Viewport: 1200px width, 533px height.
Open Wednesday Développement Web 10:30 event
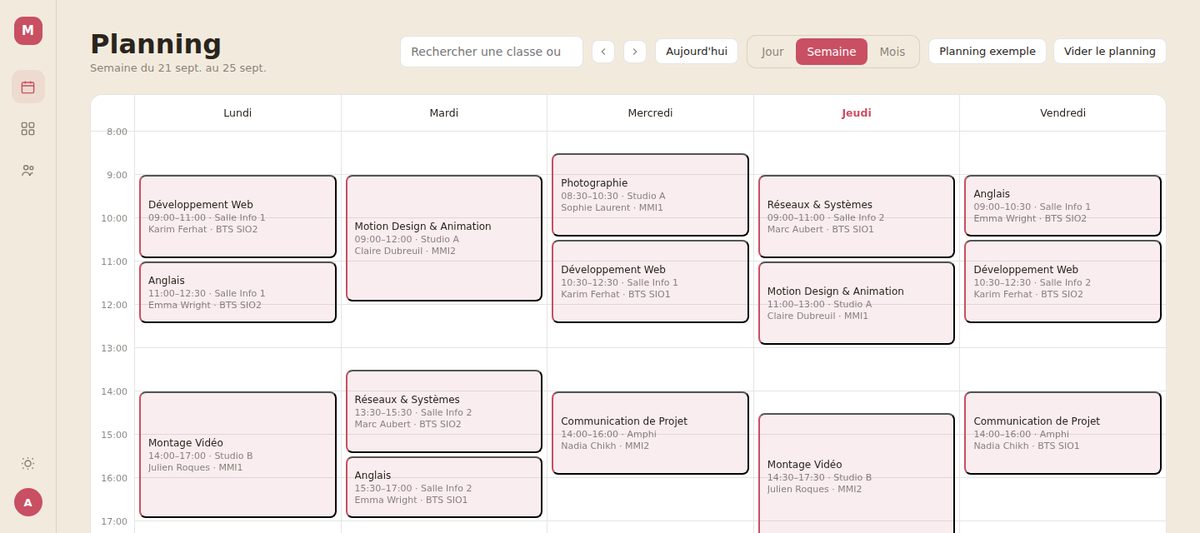650,281
